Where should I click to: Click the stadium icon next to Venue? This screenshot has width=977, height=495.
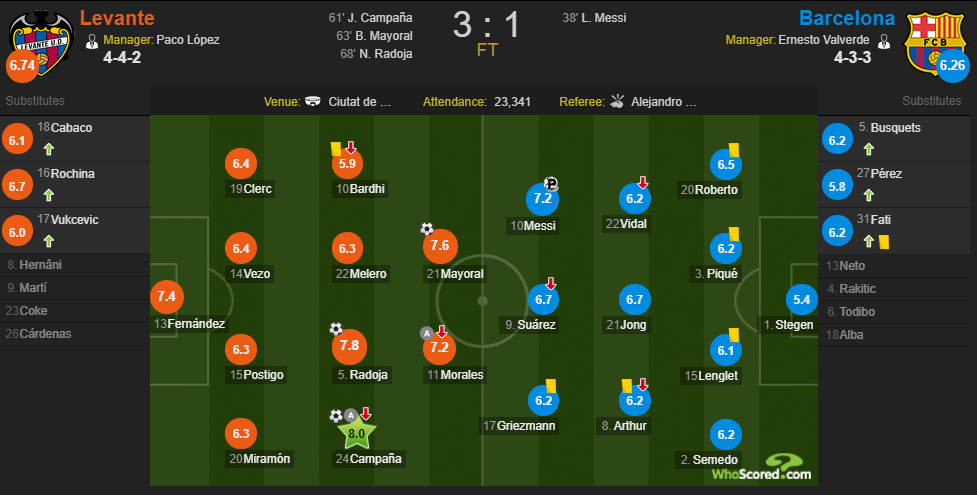pos(313,101)
